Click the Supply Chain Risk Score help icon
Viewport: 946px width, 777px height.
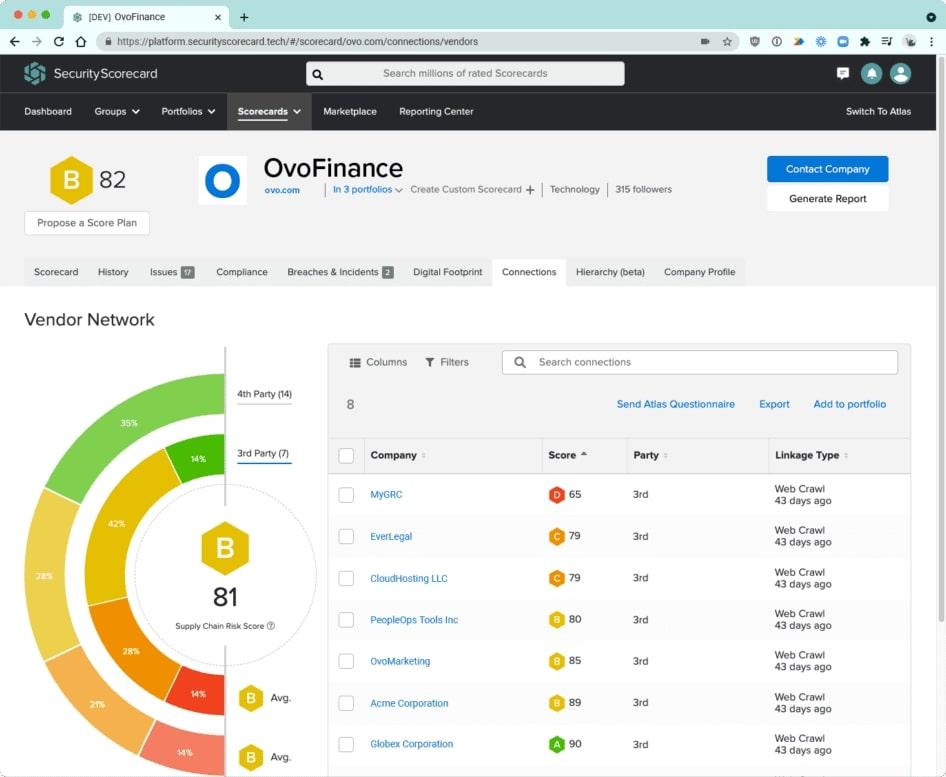(271, 626)
